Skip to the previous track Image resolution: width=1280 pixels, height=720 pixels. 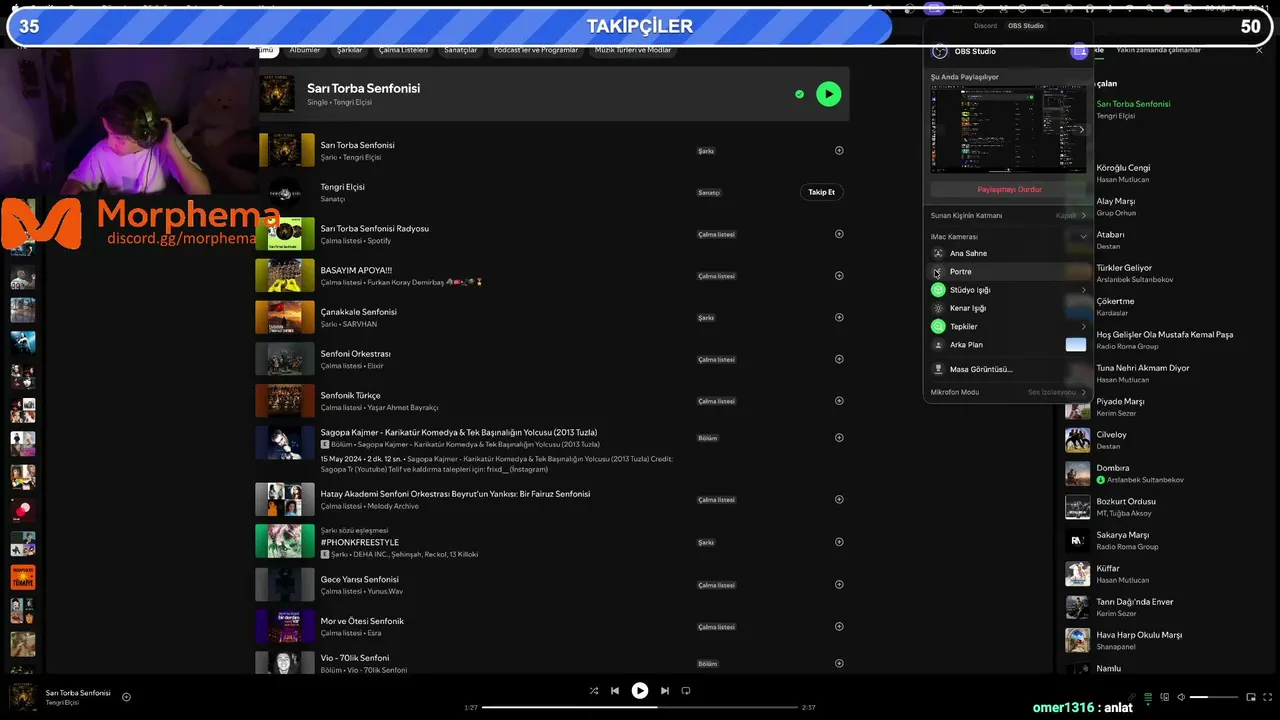pyautogui.click(x=615, y=691)
